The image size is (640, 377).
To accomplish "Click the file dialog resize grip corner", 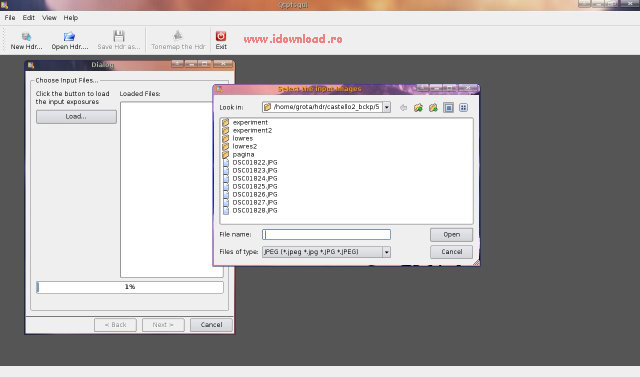I will [x=476, y=263].
